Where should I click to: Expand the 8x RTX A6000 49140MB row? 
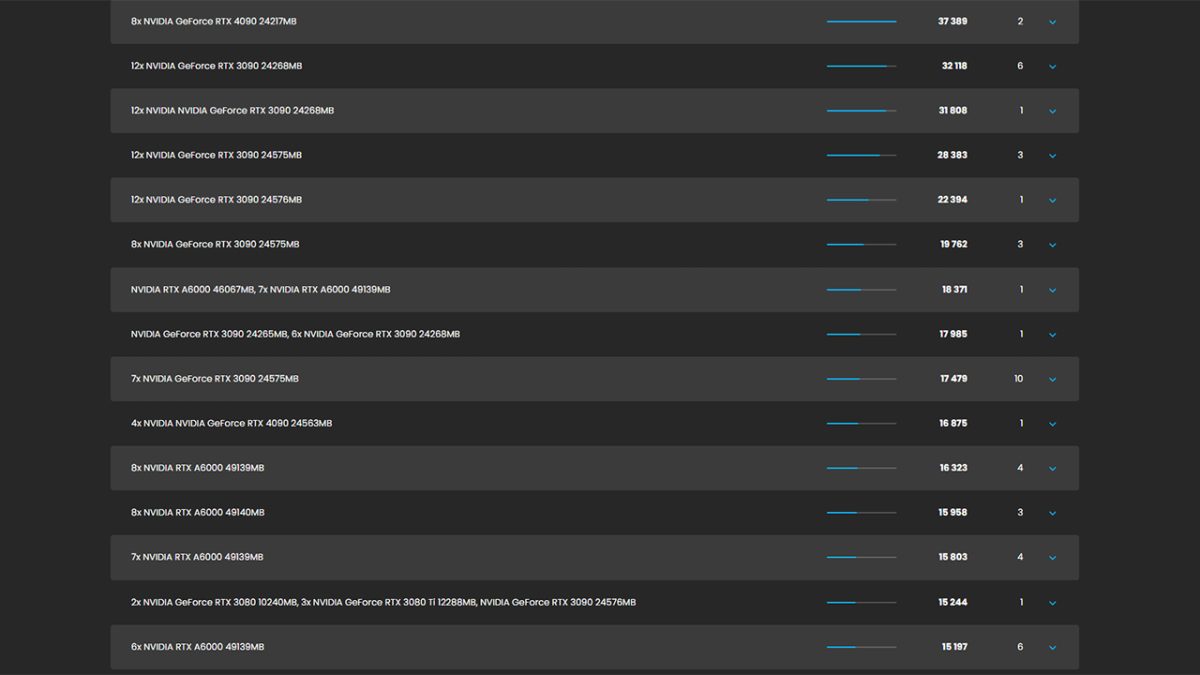pos(1052,513)
